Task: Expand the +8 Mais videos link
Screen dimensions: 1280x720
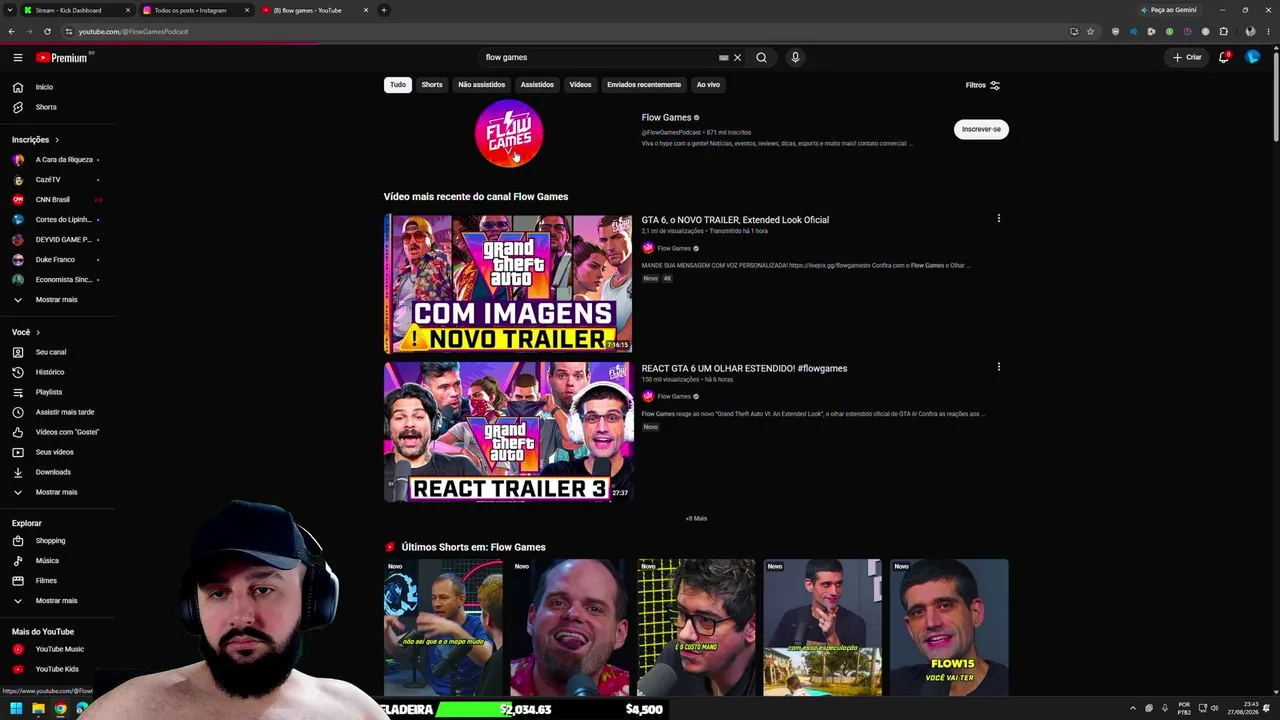Action: click(x=696, y=519)
